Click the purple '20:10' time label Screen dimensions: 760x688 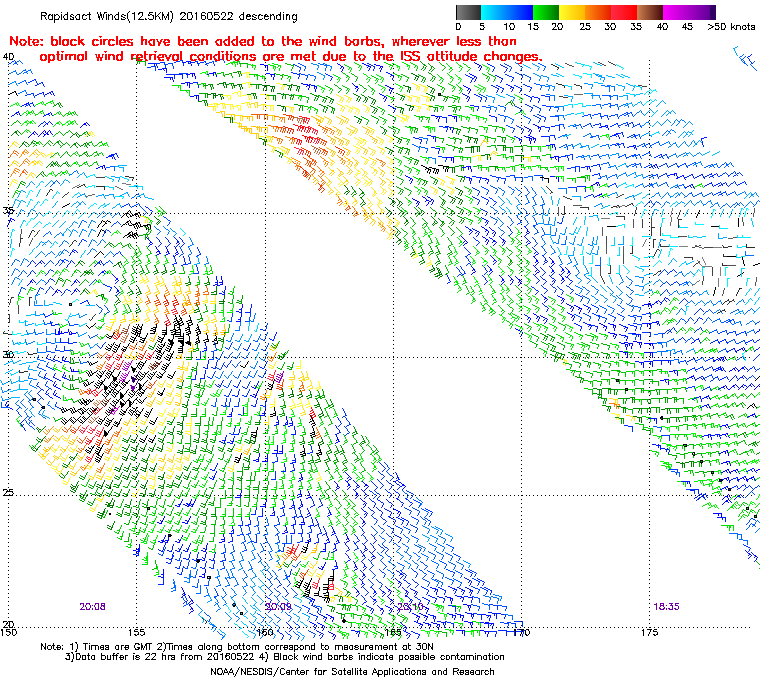pos(410,607)
